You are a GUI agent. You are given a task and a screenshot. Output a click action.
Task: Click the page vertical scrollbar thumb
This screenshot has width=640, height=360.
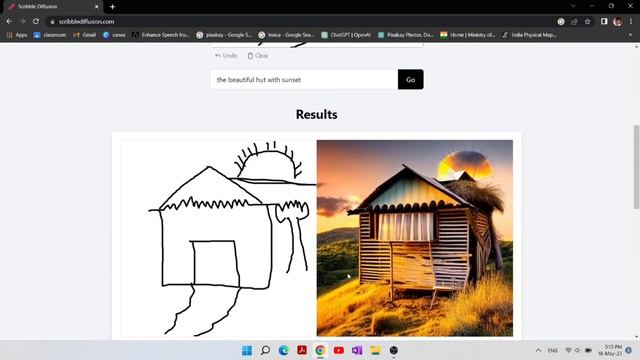pos(636,167)
